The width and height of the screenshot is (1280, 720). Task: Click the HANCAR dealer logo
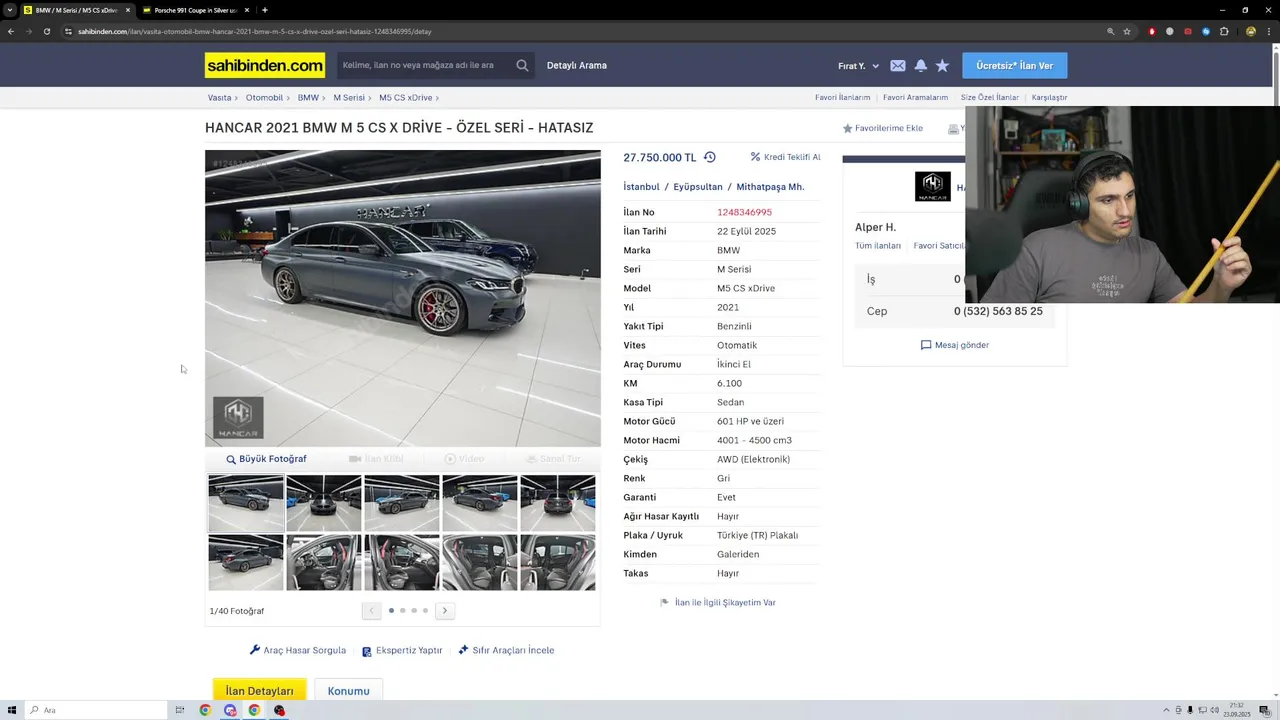click(933, 187)
